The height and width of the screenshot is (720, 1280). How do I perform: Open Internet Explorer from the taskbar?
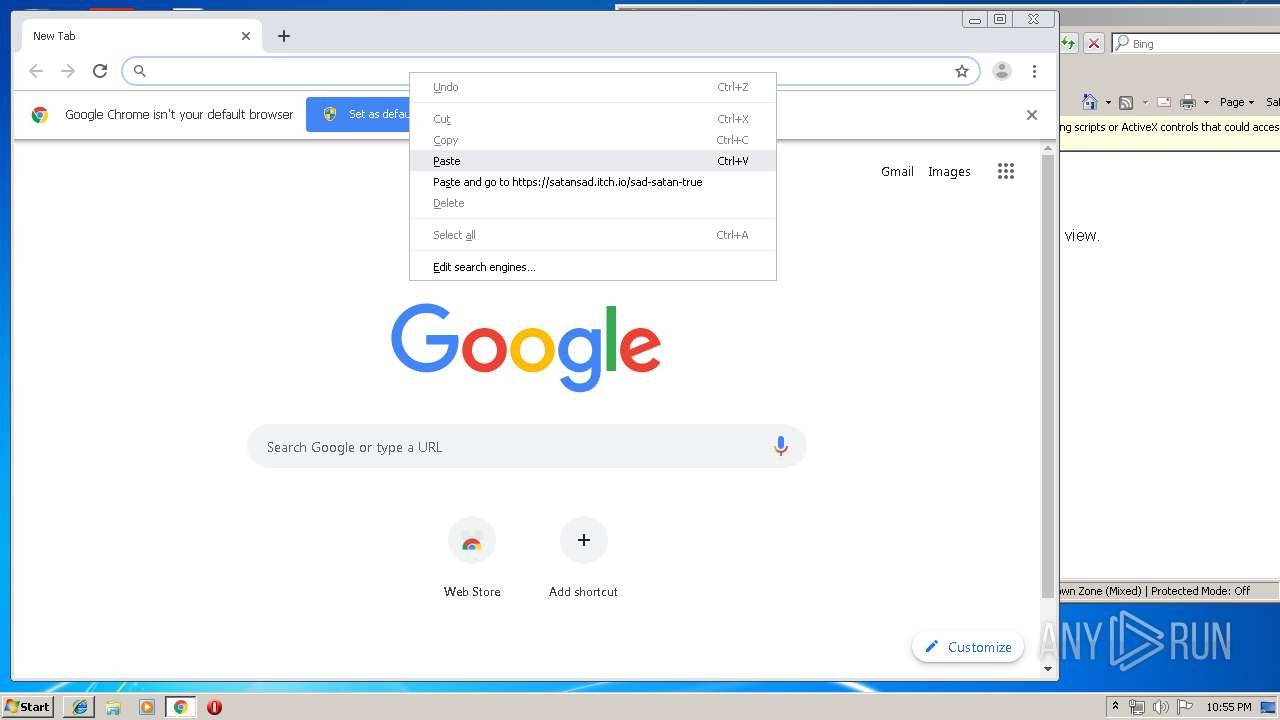coord(80,707)
